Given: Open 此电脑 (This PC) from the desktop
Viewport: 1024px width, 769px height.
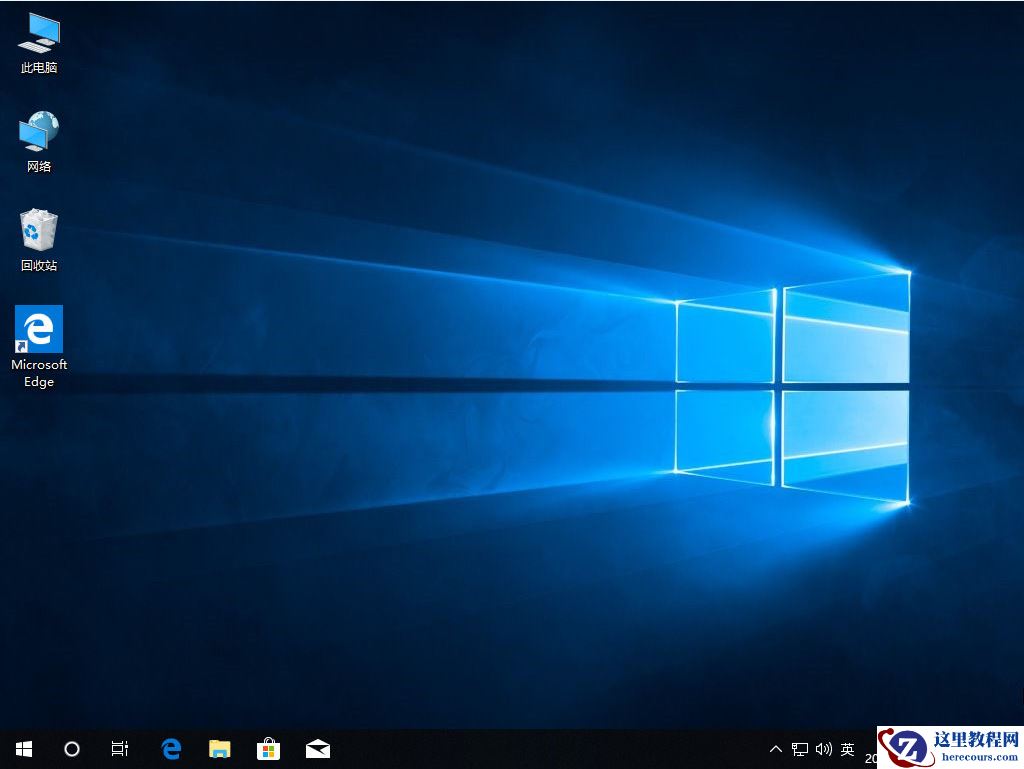Looking at the screenshot, I should [38, 40].
